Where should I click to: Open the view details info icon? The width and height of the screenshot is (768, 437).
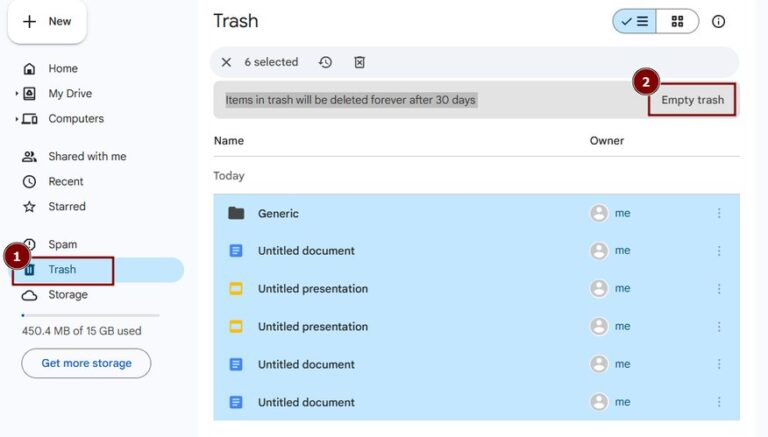(x=718, y=22)
